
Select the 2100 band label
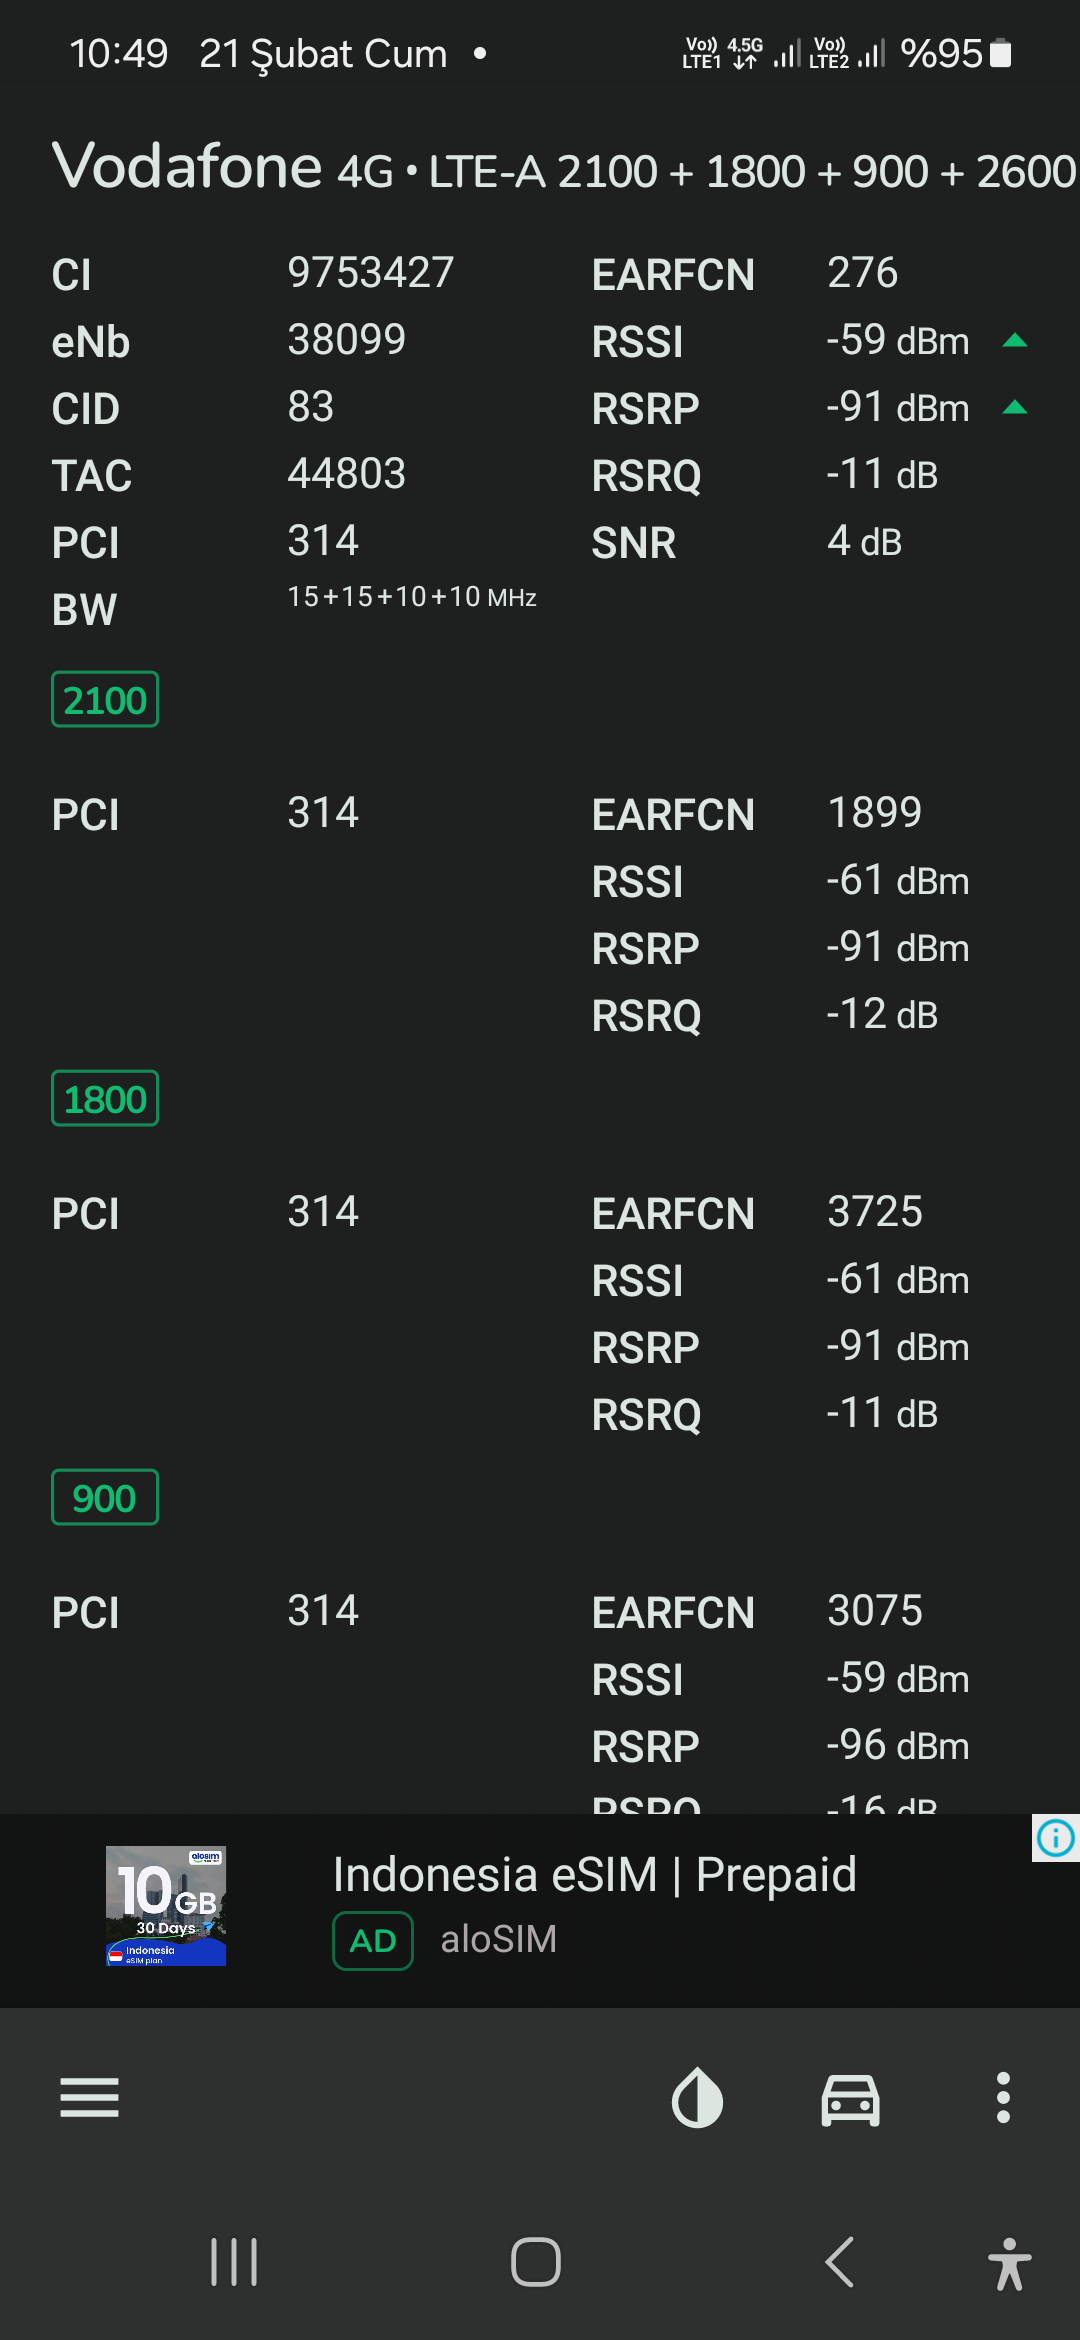(x=105, y=699)
